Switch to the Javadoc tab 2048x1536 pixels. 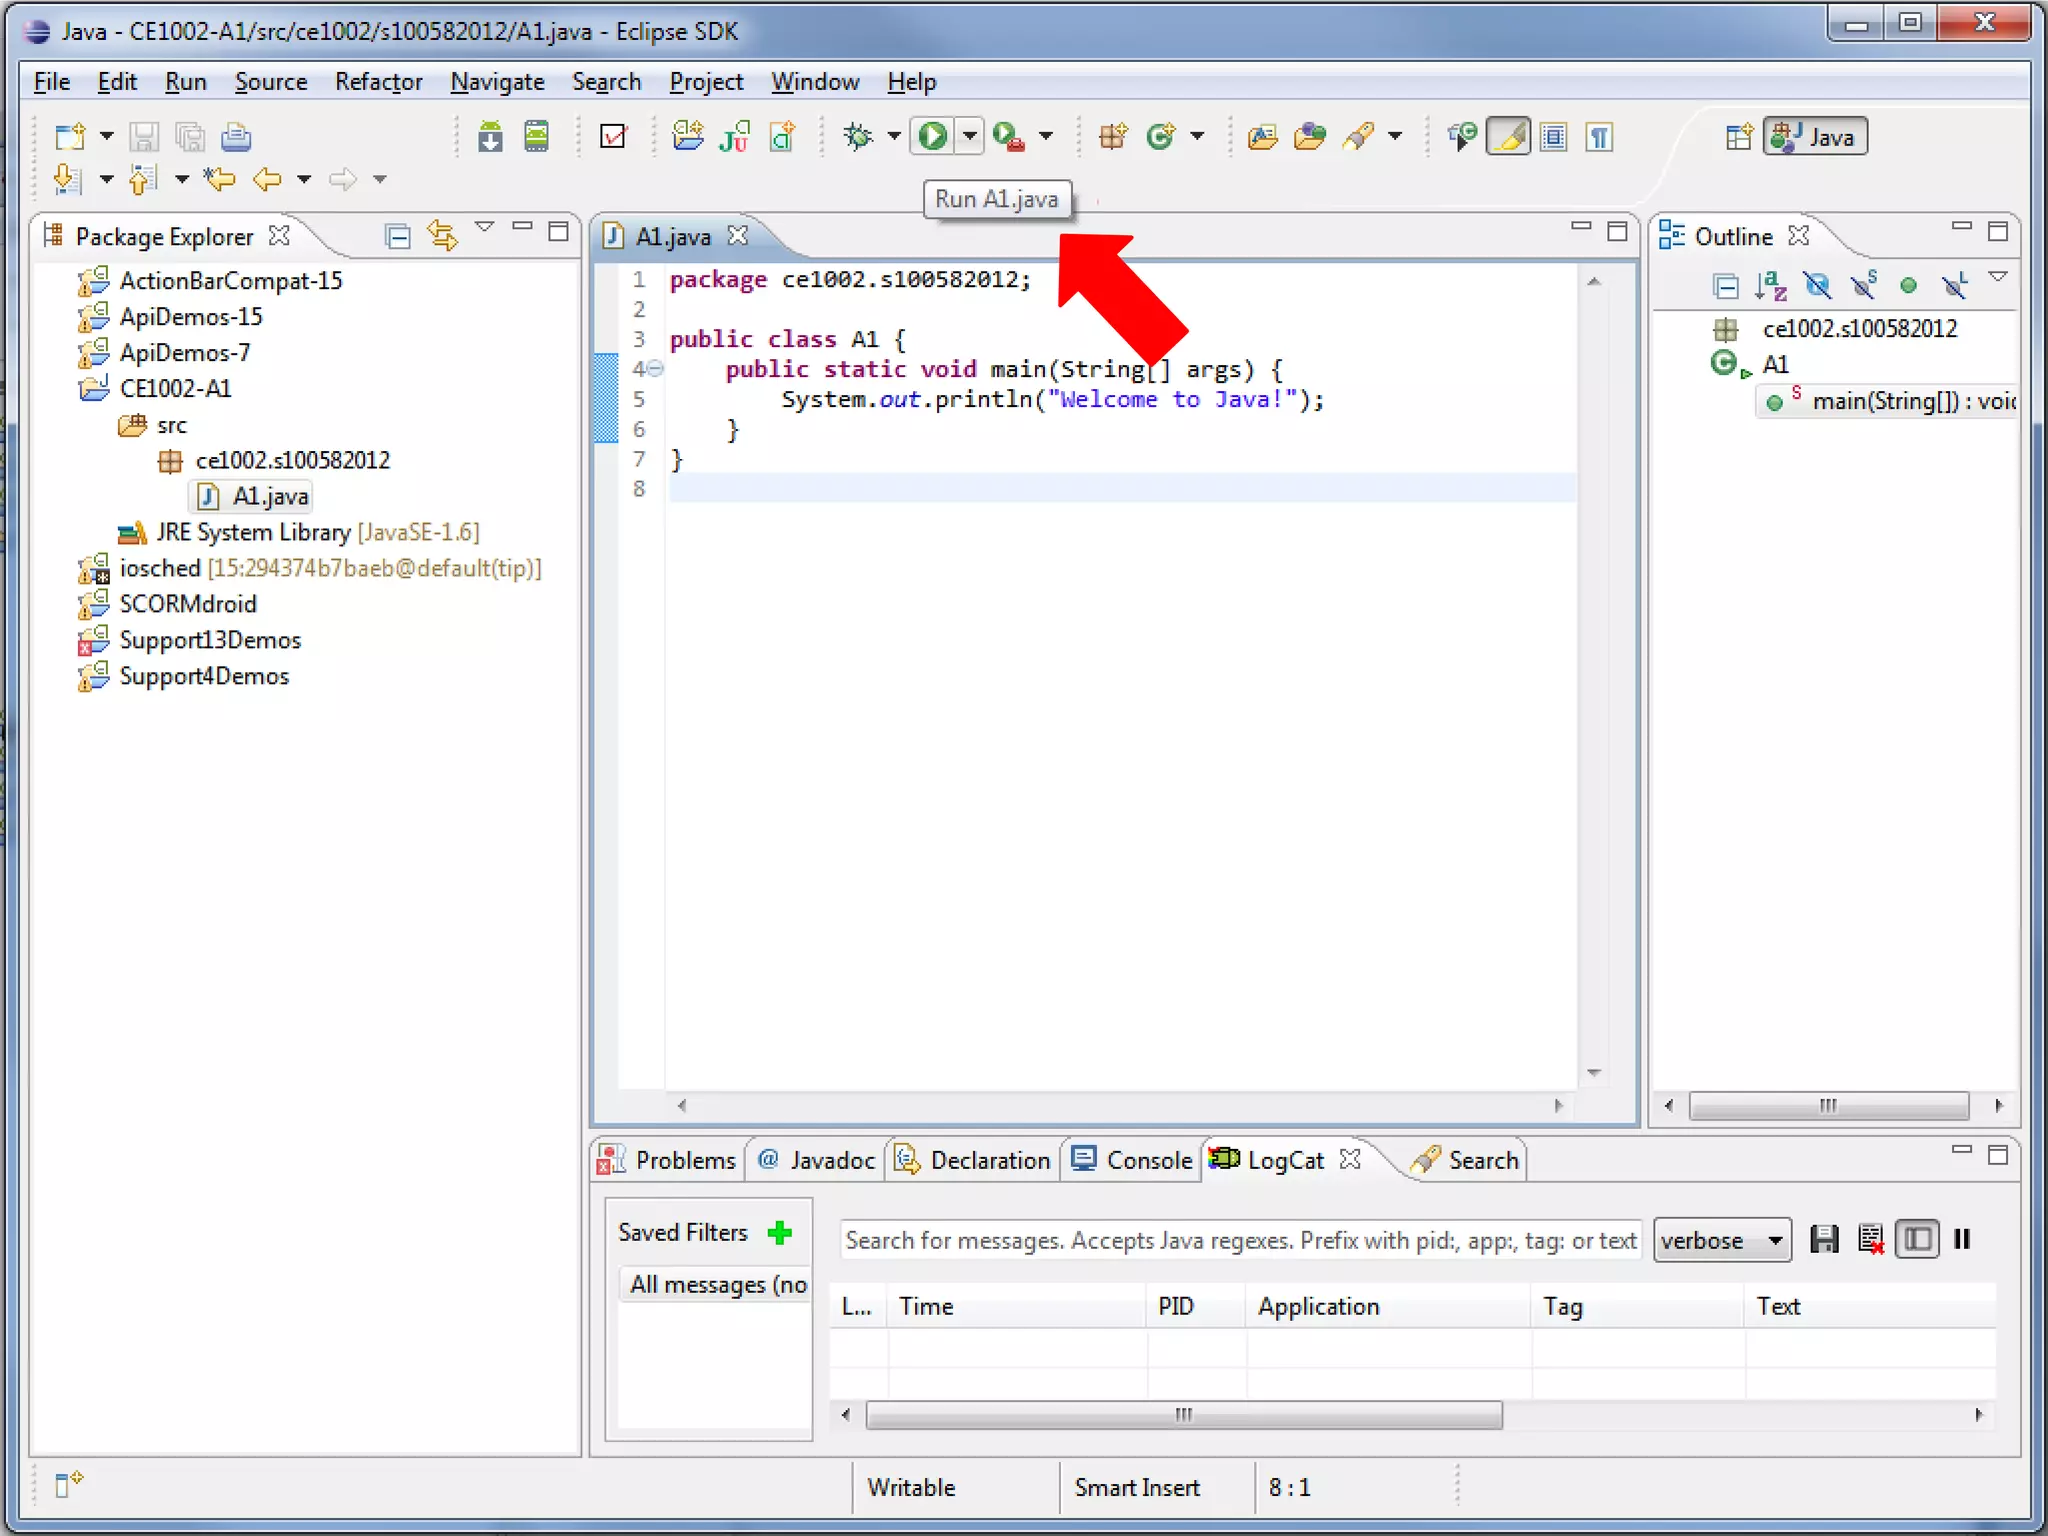[x=817, y=1160]
